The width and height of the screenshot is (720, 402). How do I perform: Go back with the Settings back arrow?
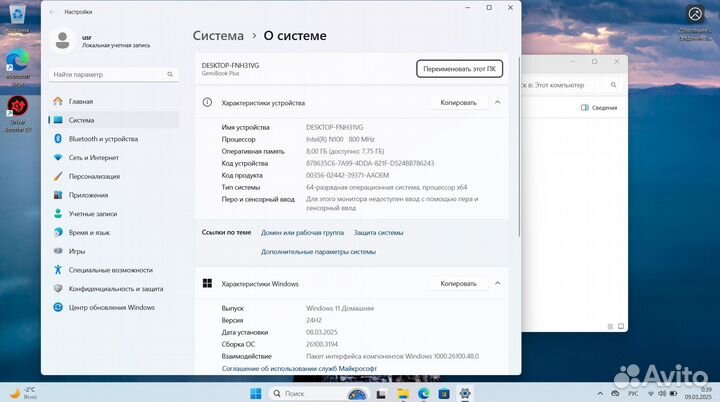52,12
